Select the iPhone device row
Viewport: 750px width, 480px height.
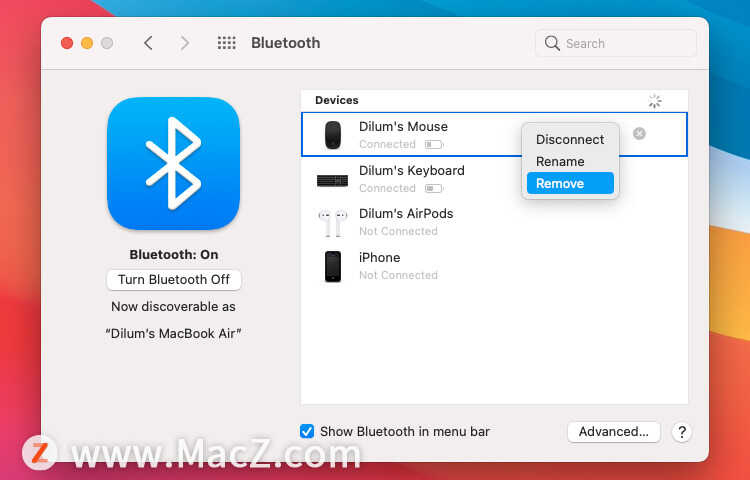(494, 266)
